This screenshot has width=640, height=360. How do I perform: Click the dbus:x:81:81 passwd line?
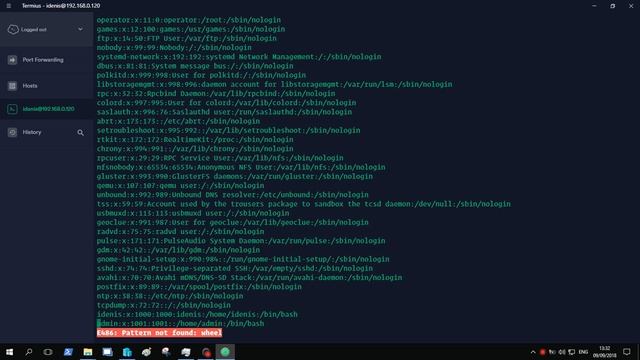point(195,66)
